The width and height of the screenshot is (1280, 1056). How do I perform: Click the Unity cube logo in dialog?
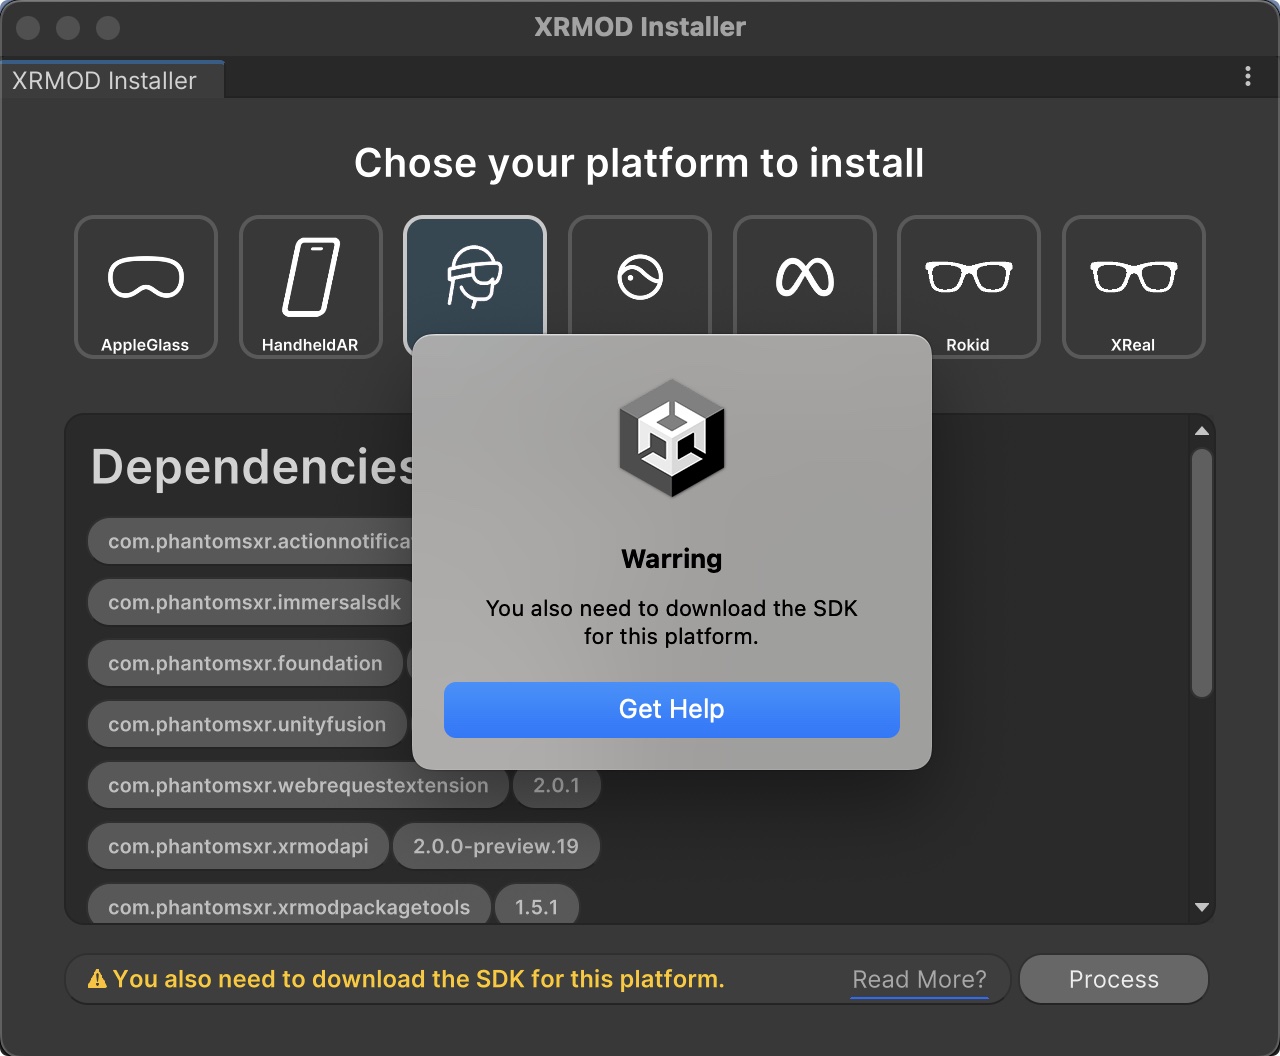[672, 438]
